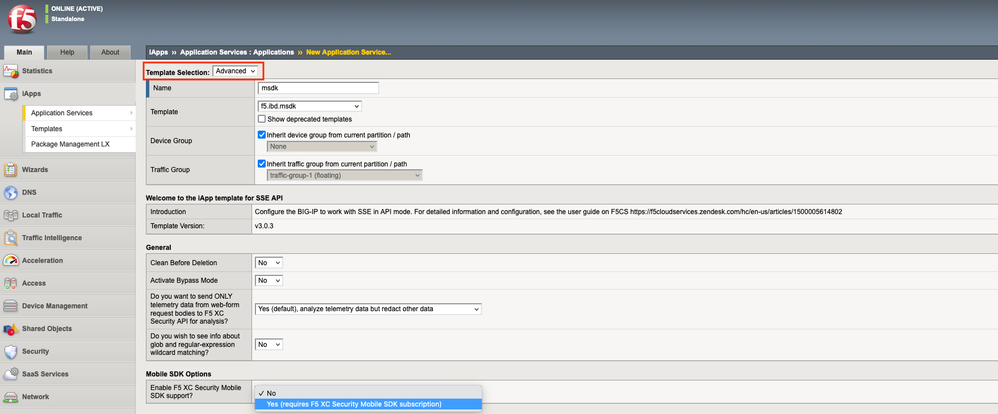Click the Network icon
The height and width of the screenshot is (414, 998).
[x=11, y=397]
